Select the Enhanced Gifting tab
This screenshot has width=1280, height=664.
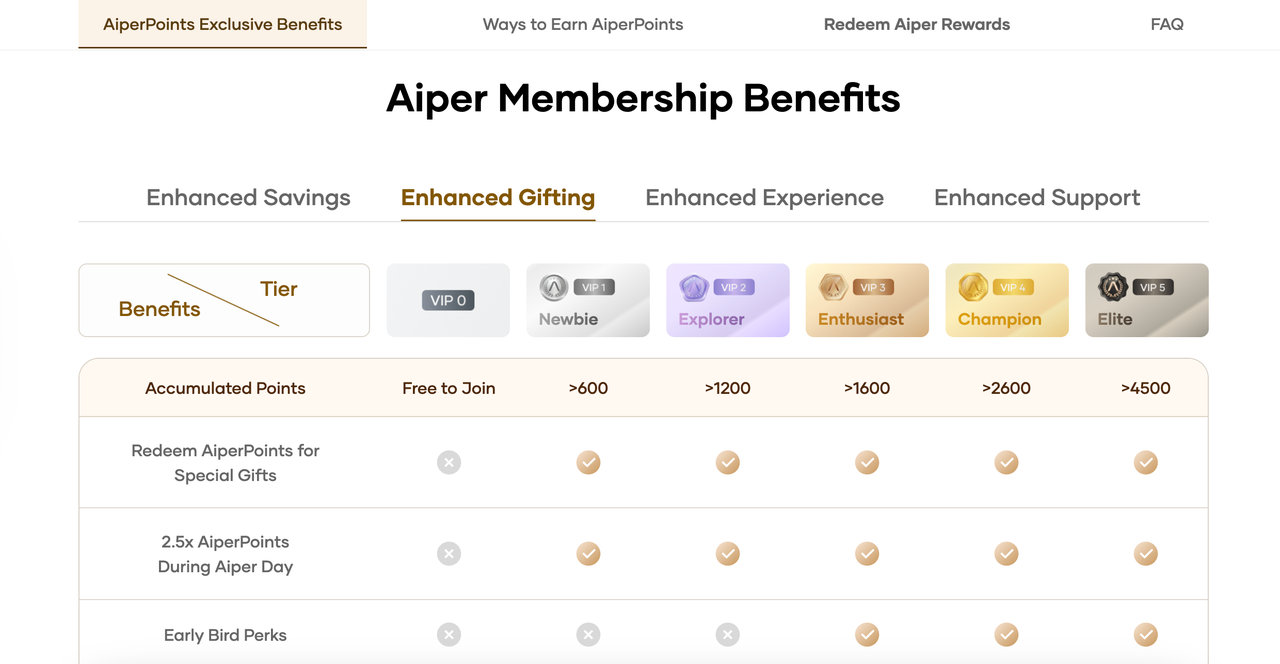(x=498, y=198)
